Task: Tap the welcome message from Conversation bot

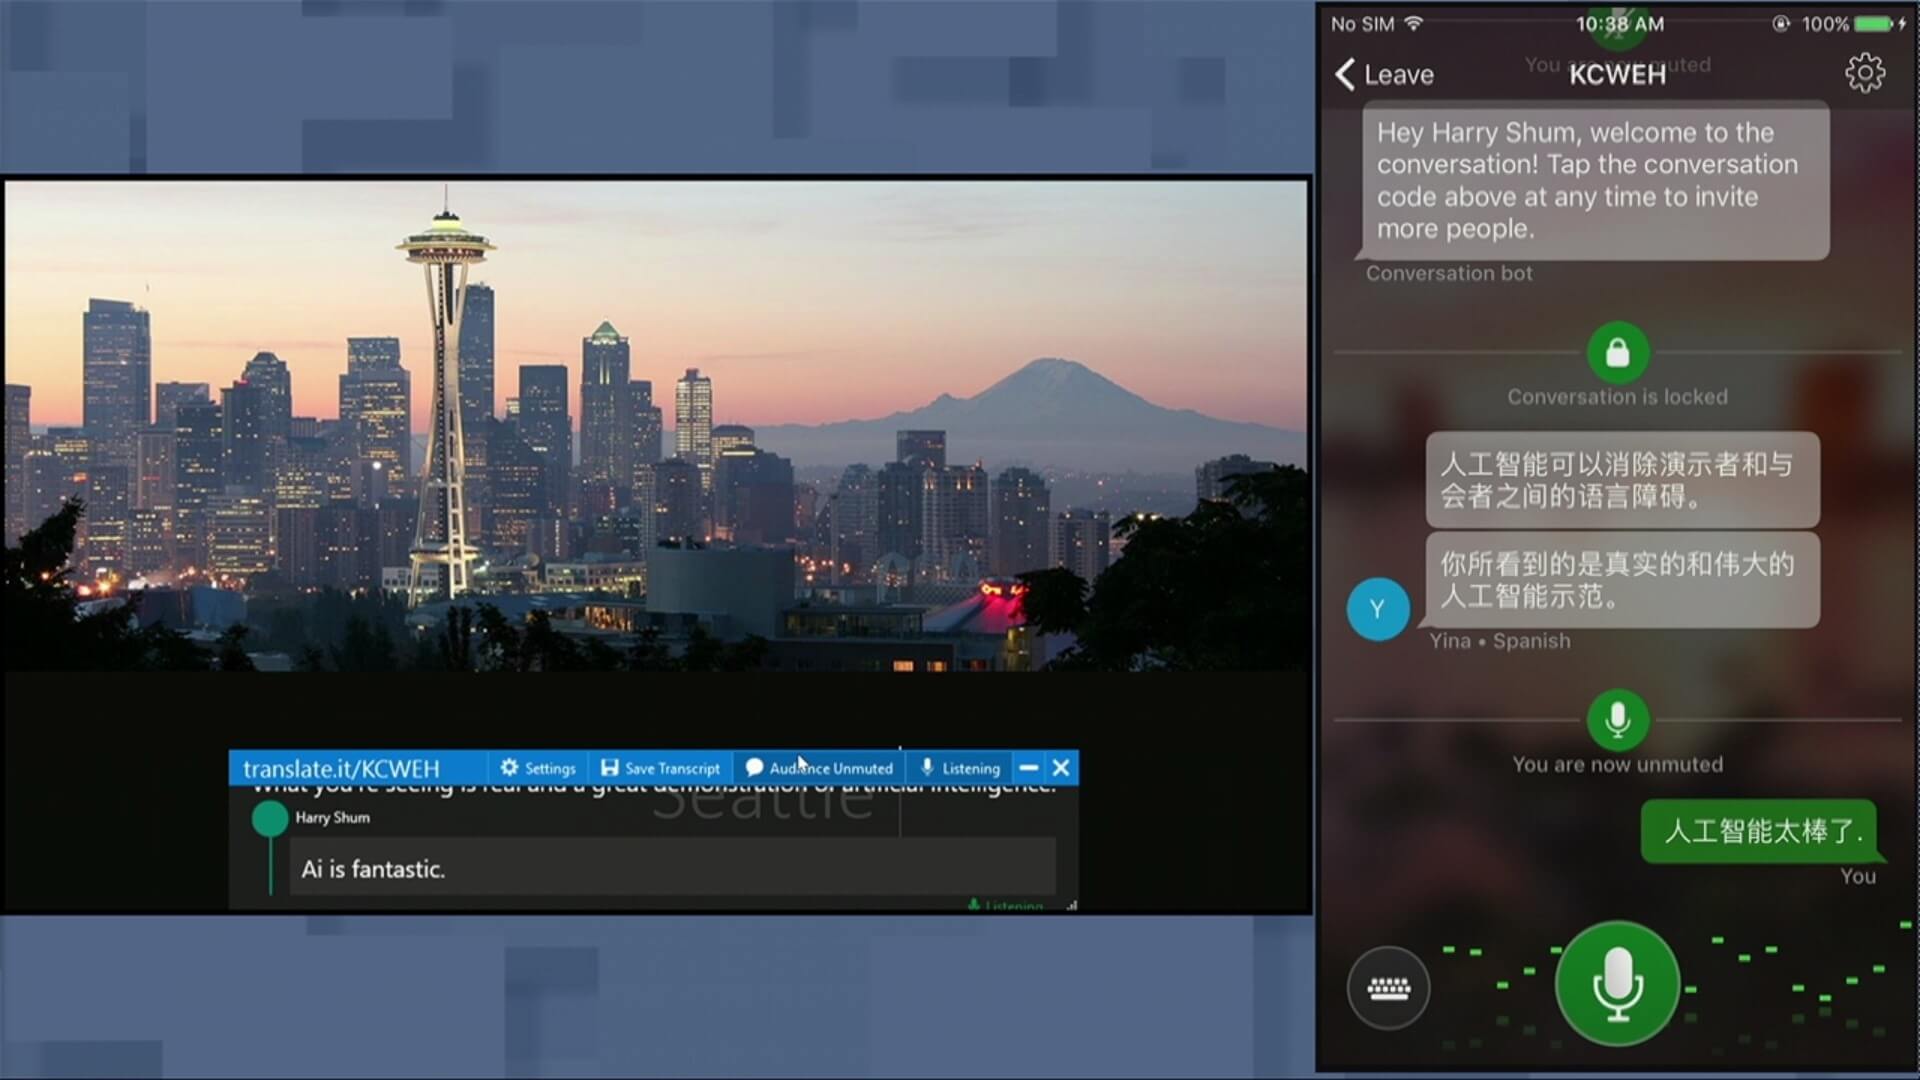Action: [x=1595, y=181]
